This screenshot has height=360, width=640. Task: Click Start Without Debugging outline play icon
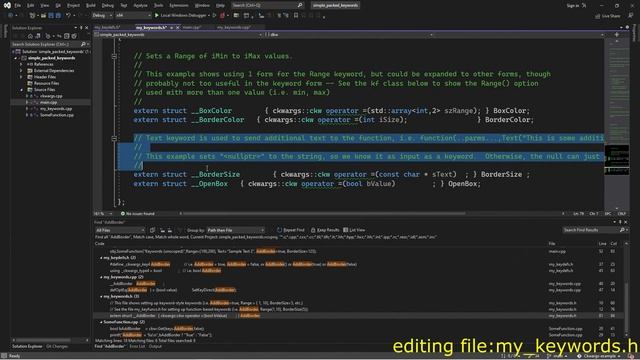click(x=215, y=16)
